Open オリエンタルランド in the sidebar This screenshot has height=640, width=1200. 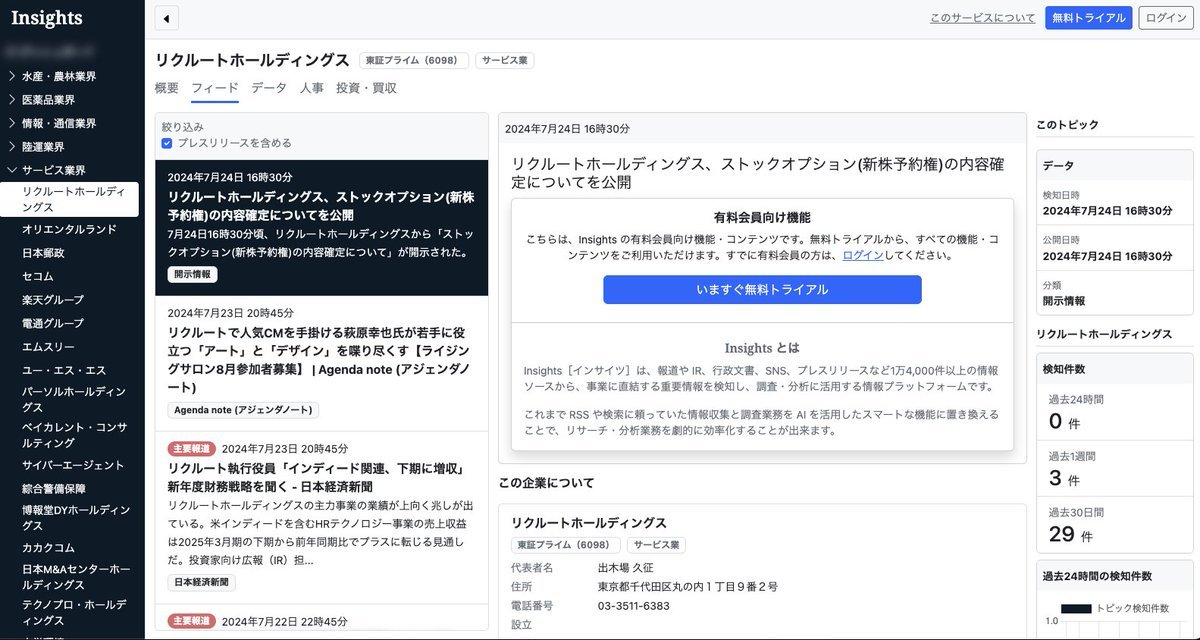(69, 230)
